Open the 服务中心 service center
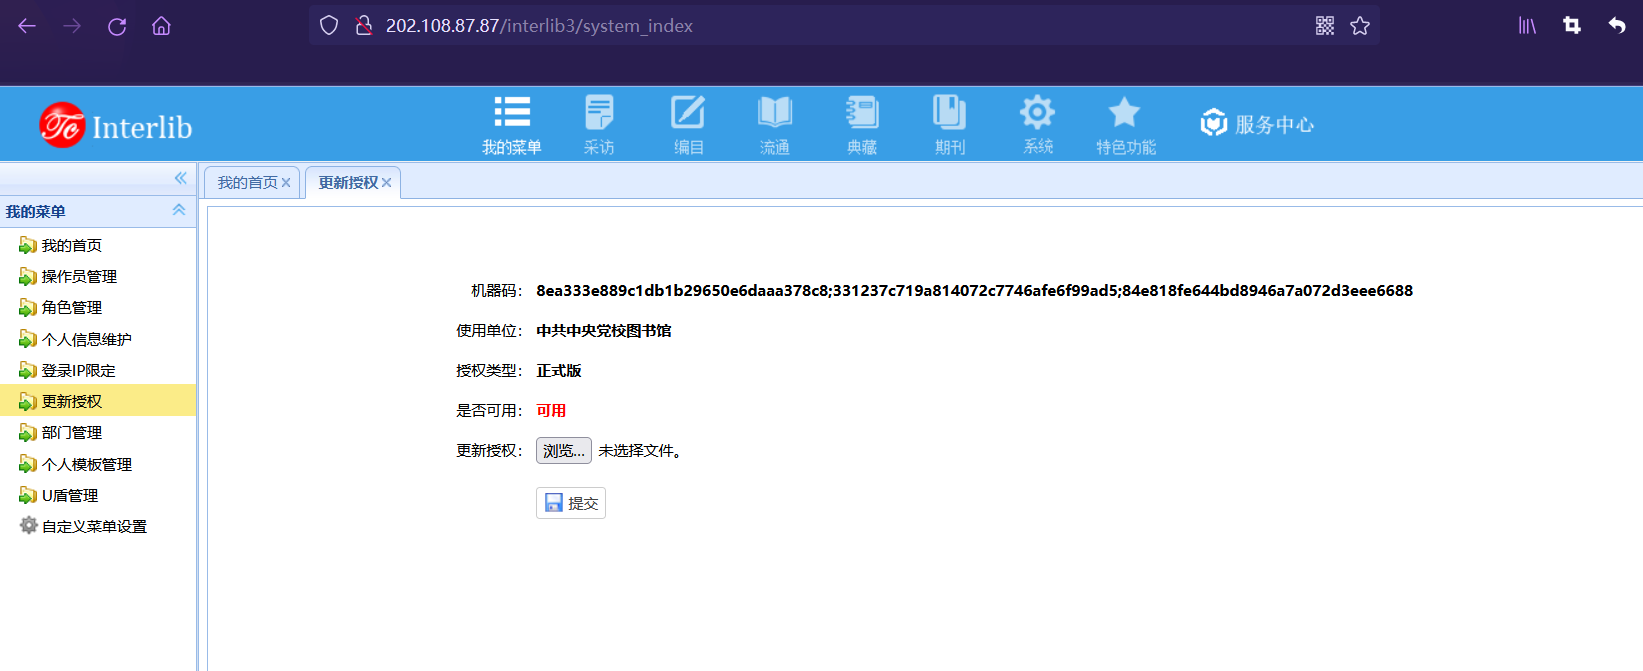 [x=1257, y=123]
